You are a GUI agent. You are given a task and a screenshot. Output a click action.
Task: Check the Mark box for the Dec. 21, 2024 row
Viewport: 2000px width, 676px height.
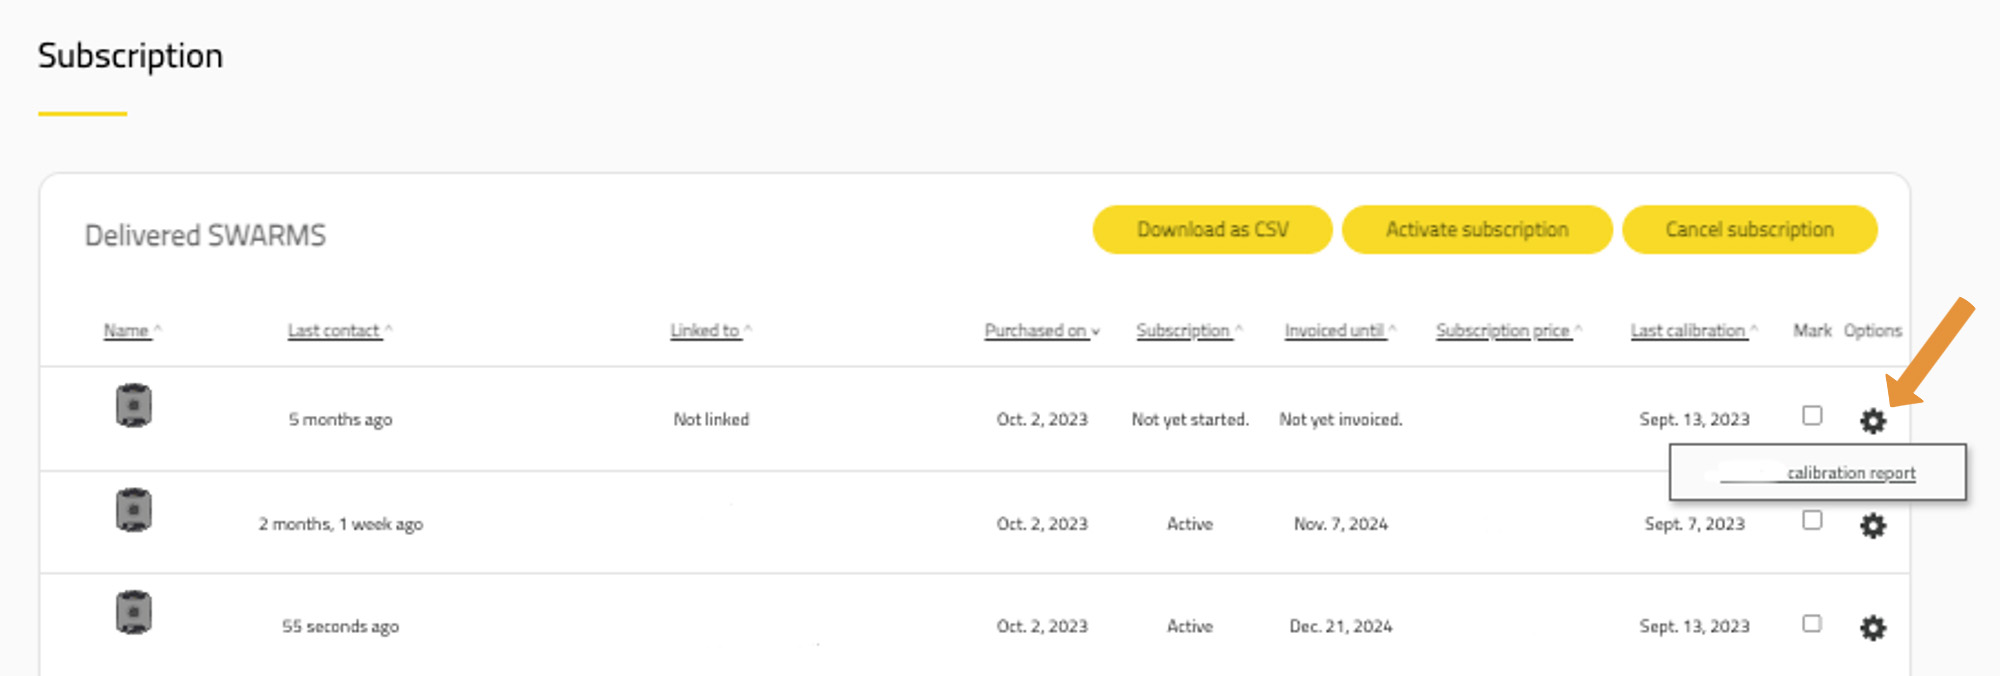tap(1812, 624)
